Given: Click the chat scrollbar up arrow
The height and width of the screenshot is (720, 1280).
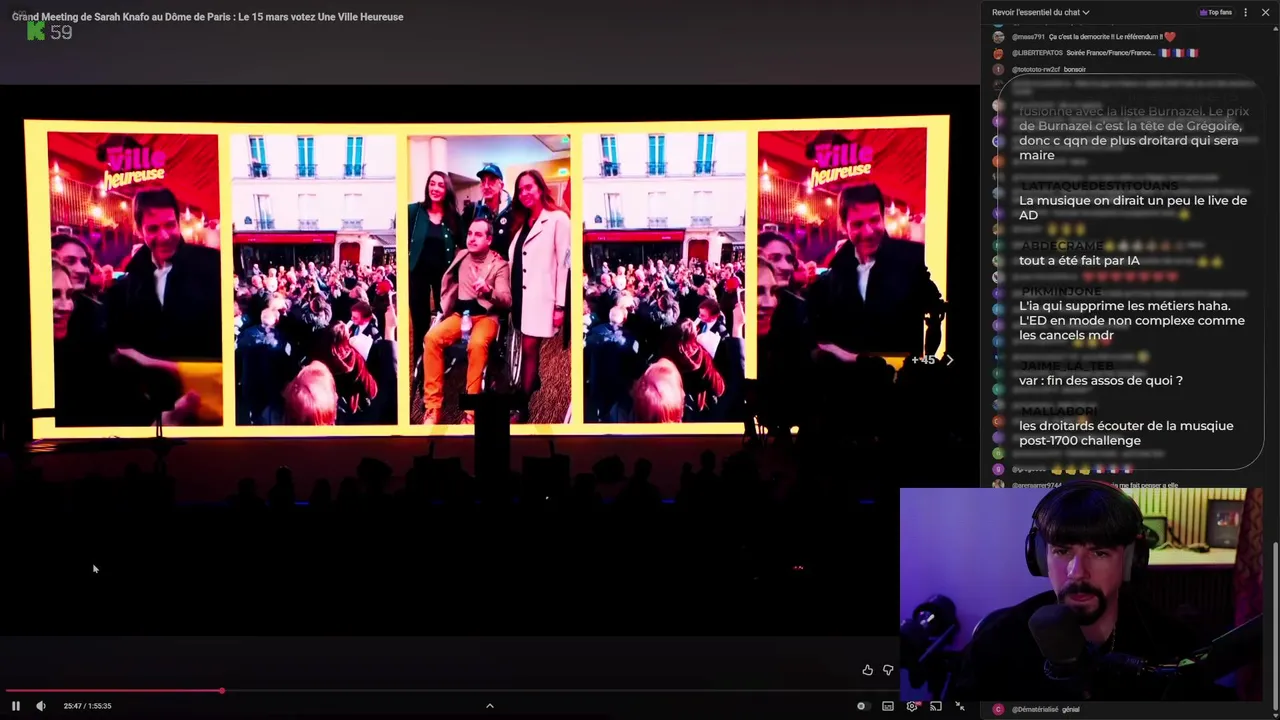Looking at the screenshot, I should [1275, 30].
